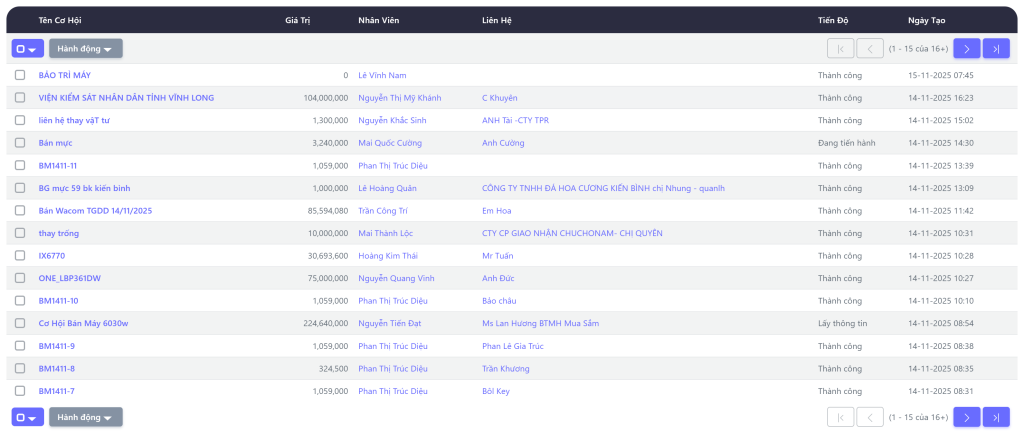Viewport: 1024px width, 431px height.
Task: Check the IX6770 row checkbox
Action: click(x=20, y=256)
